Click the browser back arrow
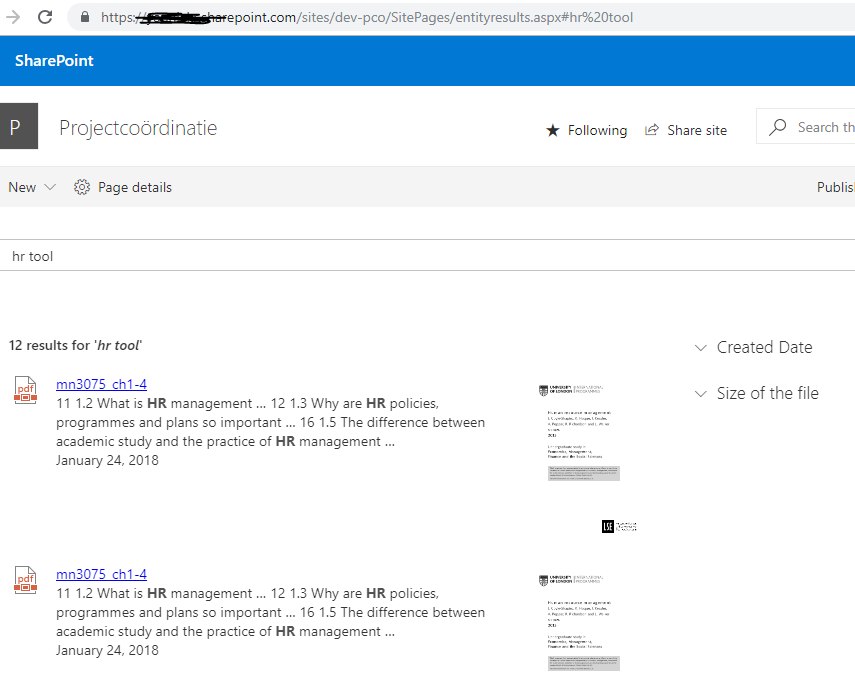The image size is (855, 696). click(x=12, y=16)
